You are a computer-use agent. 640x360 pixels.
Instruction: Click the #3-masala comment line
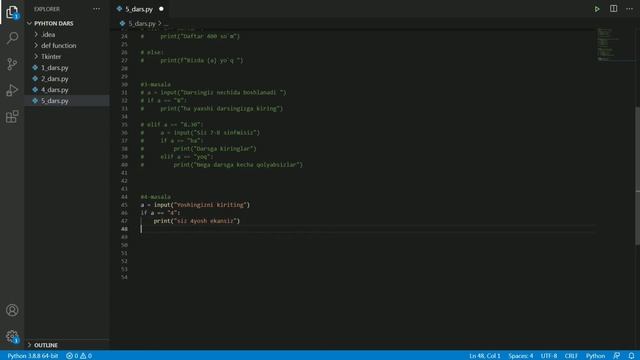156,84
